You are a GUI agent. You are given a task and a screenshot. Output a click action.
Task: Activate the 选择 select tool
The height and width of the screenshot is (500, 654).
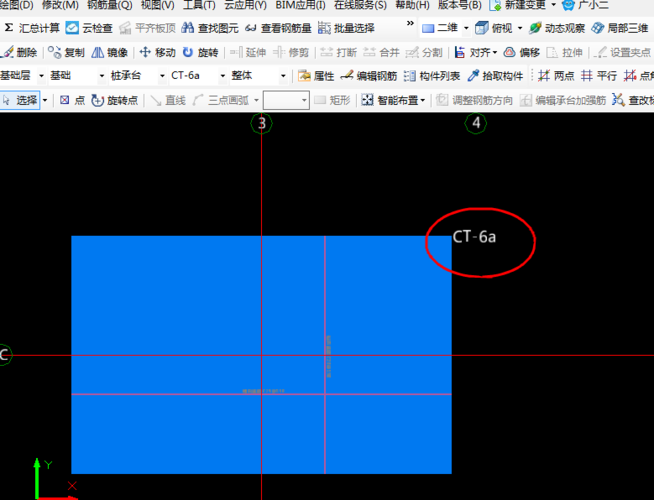click(x=20, y=101)
